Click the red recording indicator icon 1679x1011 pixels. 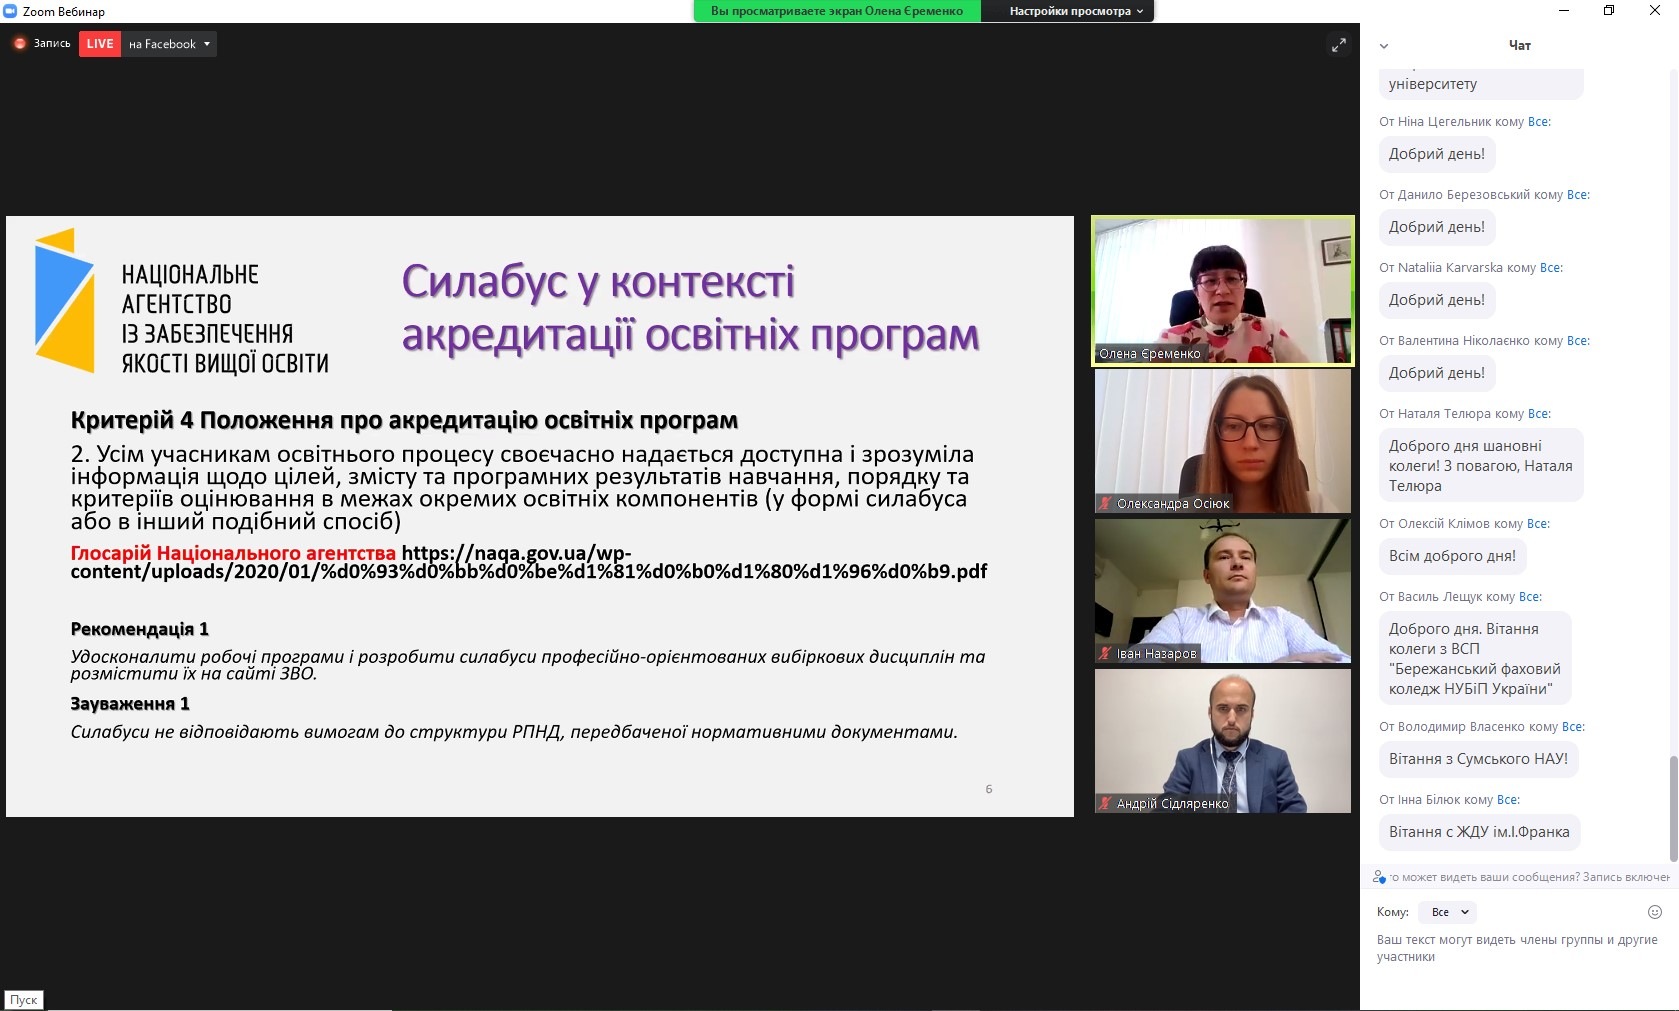click(x=19, y=44)
